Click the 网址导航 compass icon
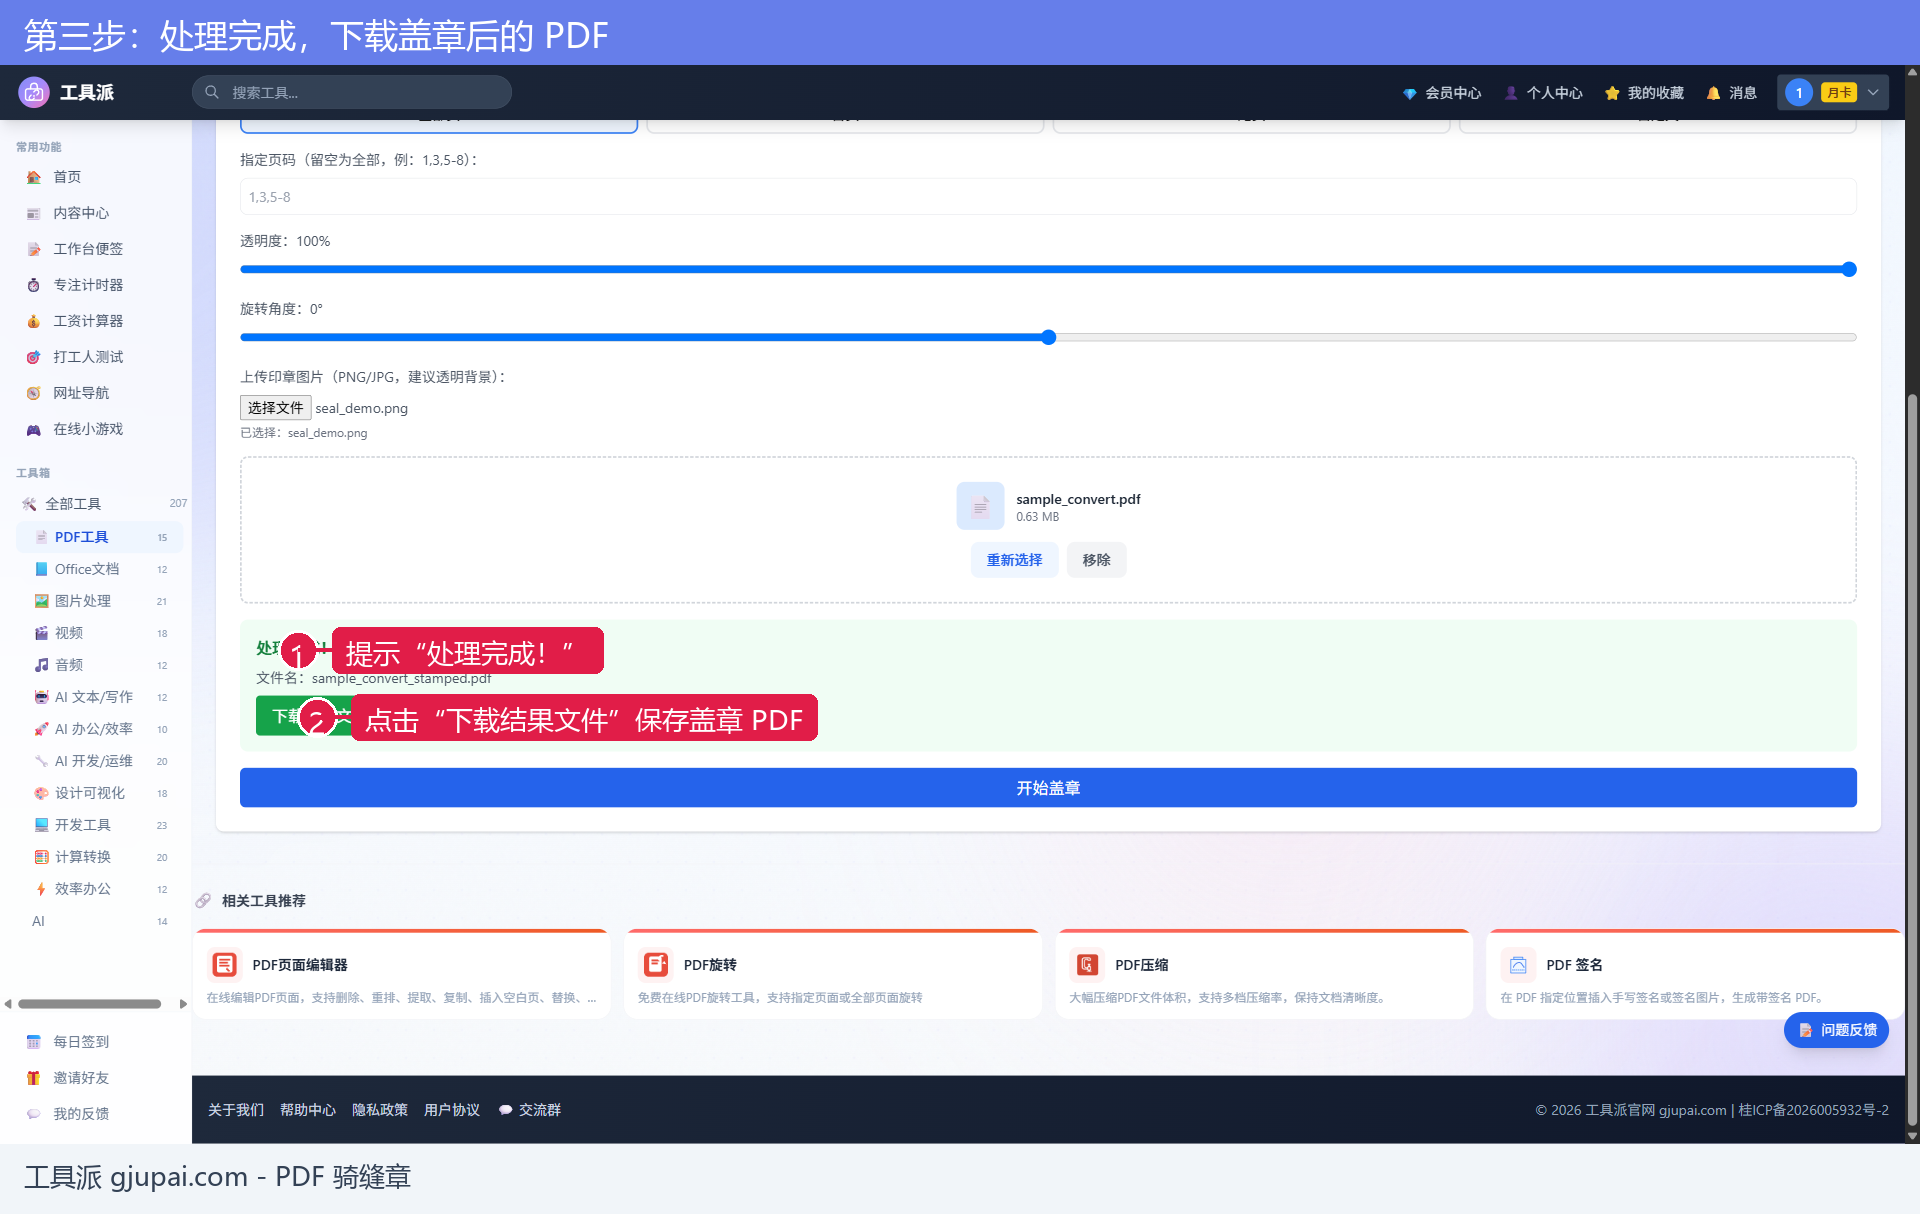Image resolution: width=1920 pixels, height=1214 pixels. point(34,393)
